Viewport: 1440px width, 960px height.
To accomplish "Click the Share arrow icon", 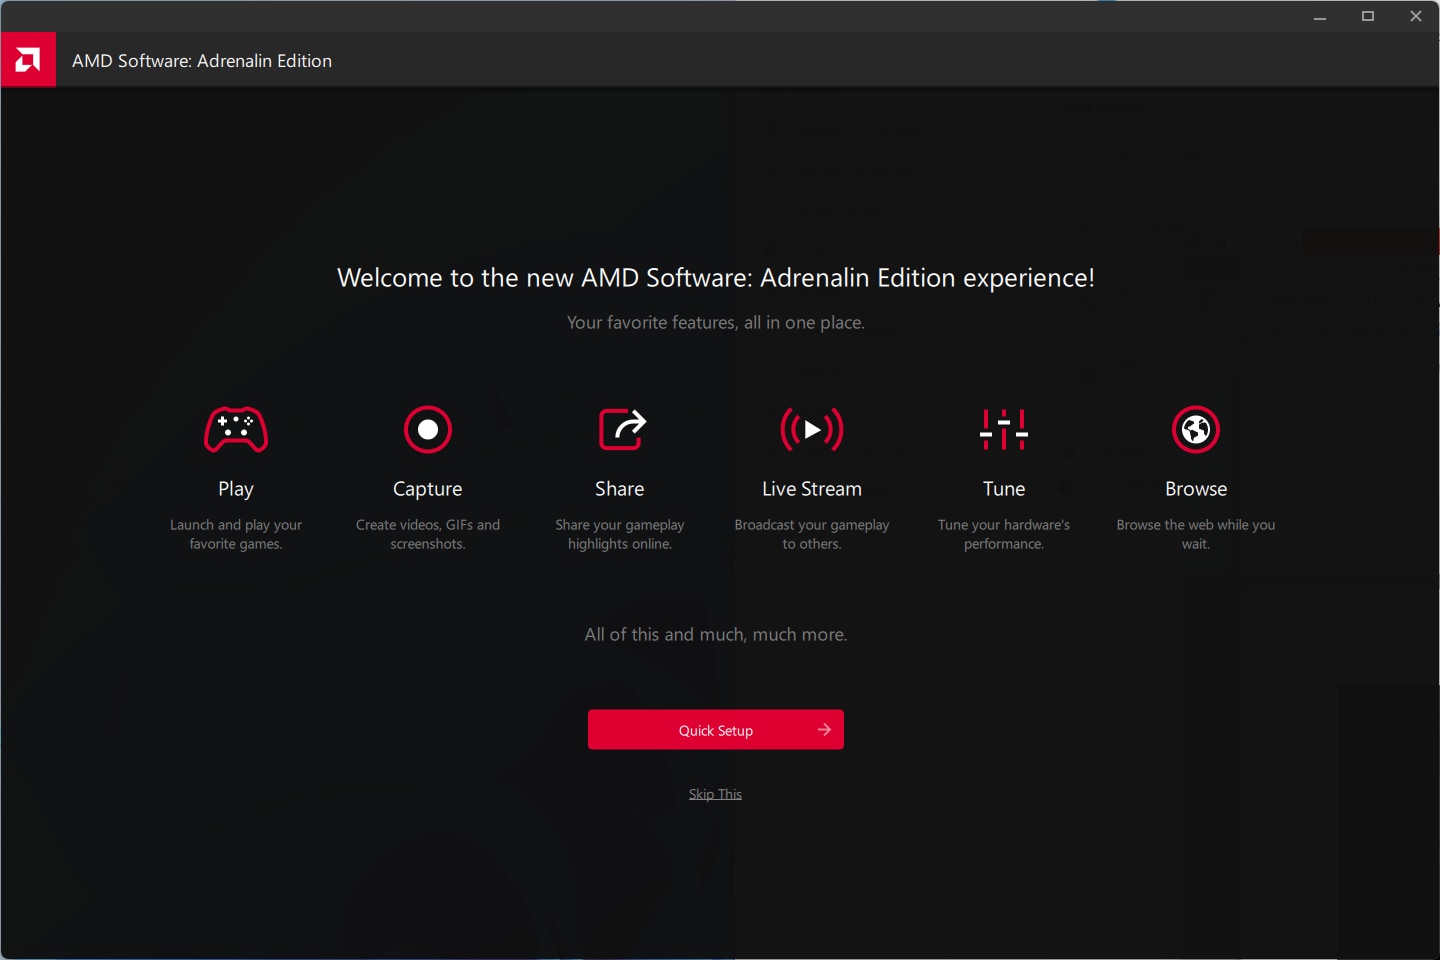I will [x=621, y=430].
